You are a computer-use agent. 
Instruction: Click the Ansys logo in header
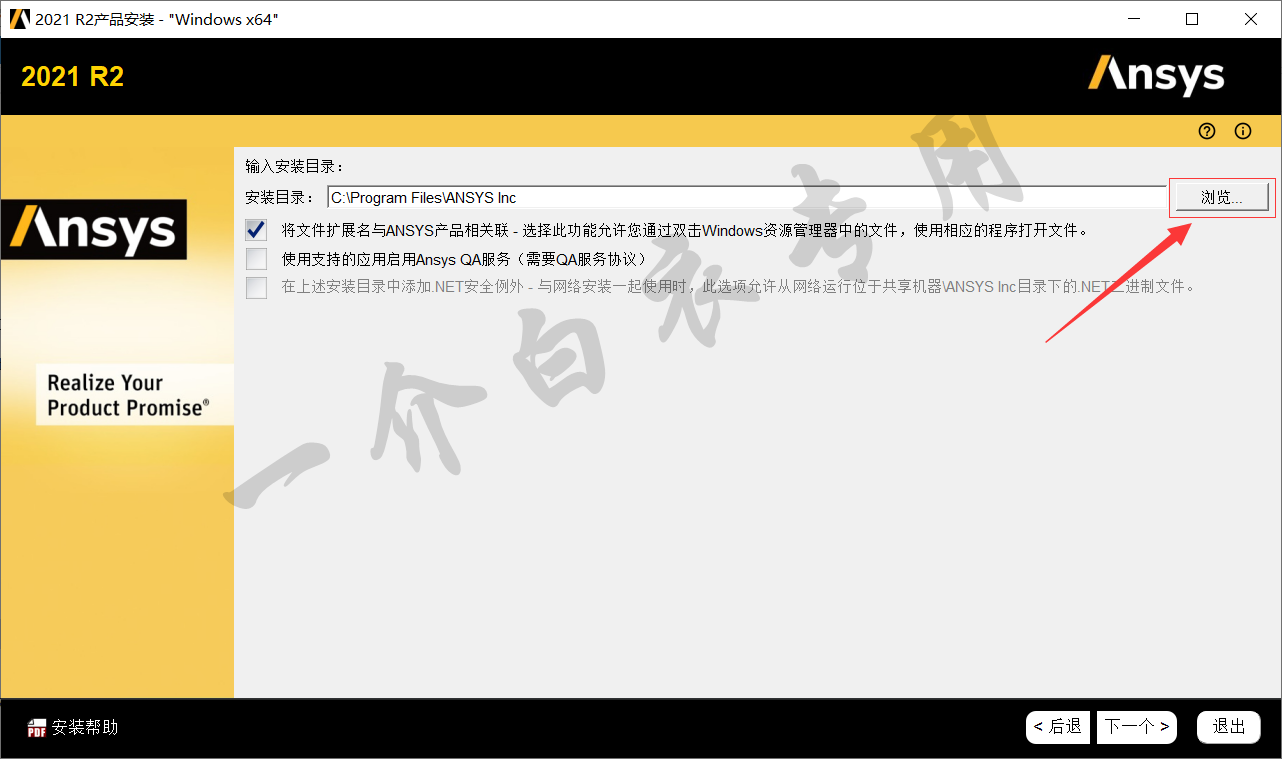(x=1156, y=75)
